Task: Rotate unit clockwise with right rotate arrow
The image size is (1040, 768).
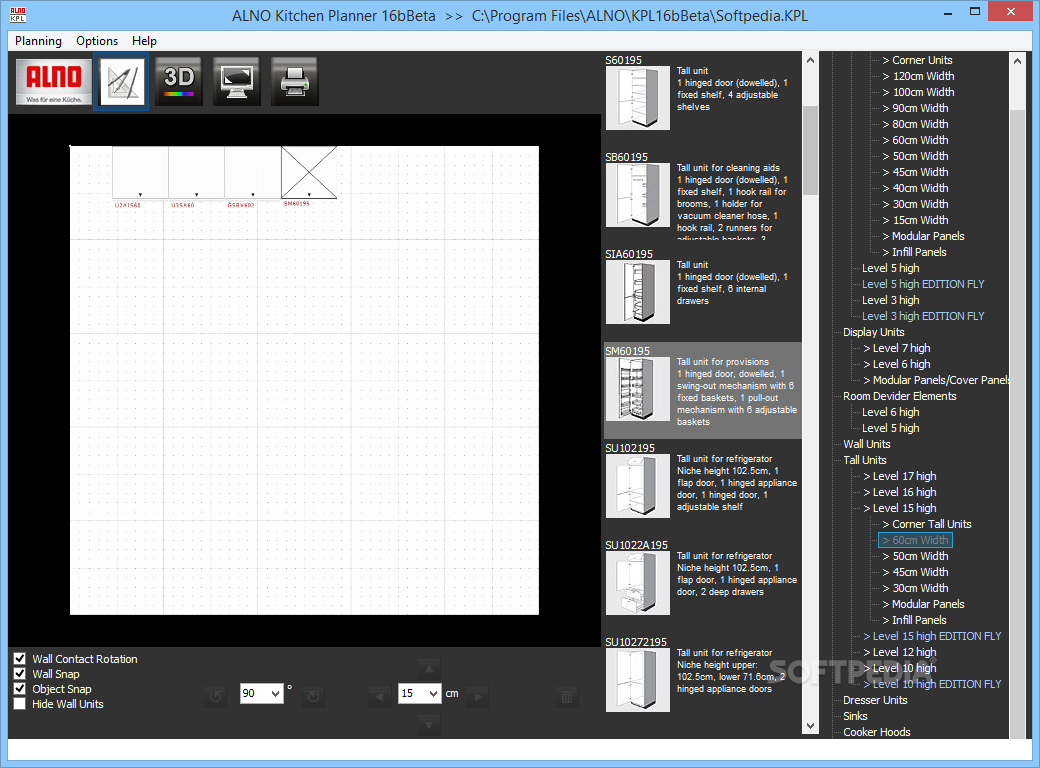Action: click(x=313, y=696)
